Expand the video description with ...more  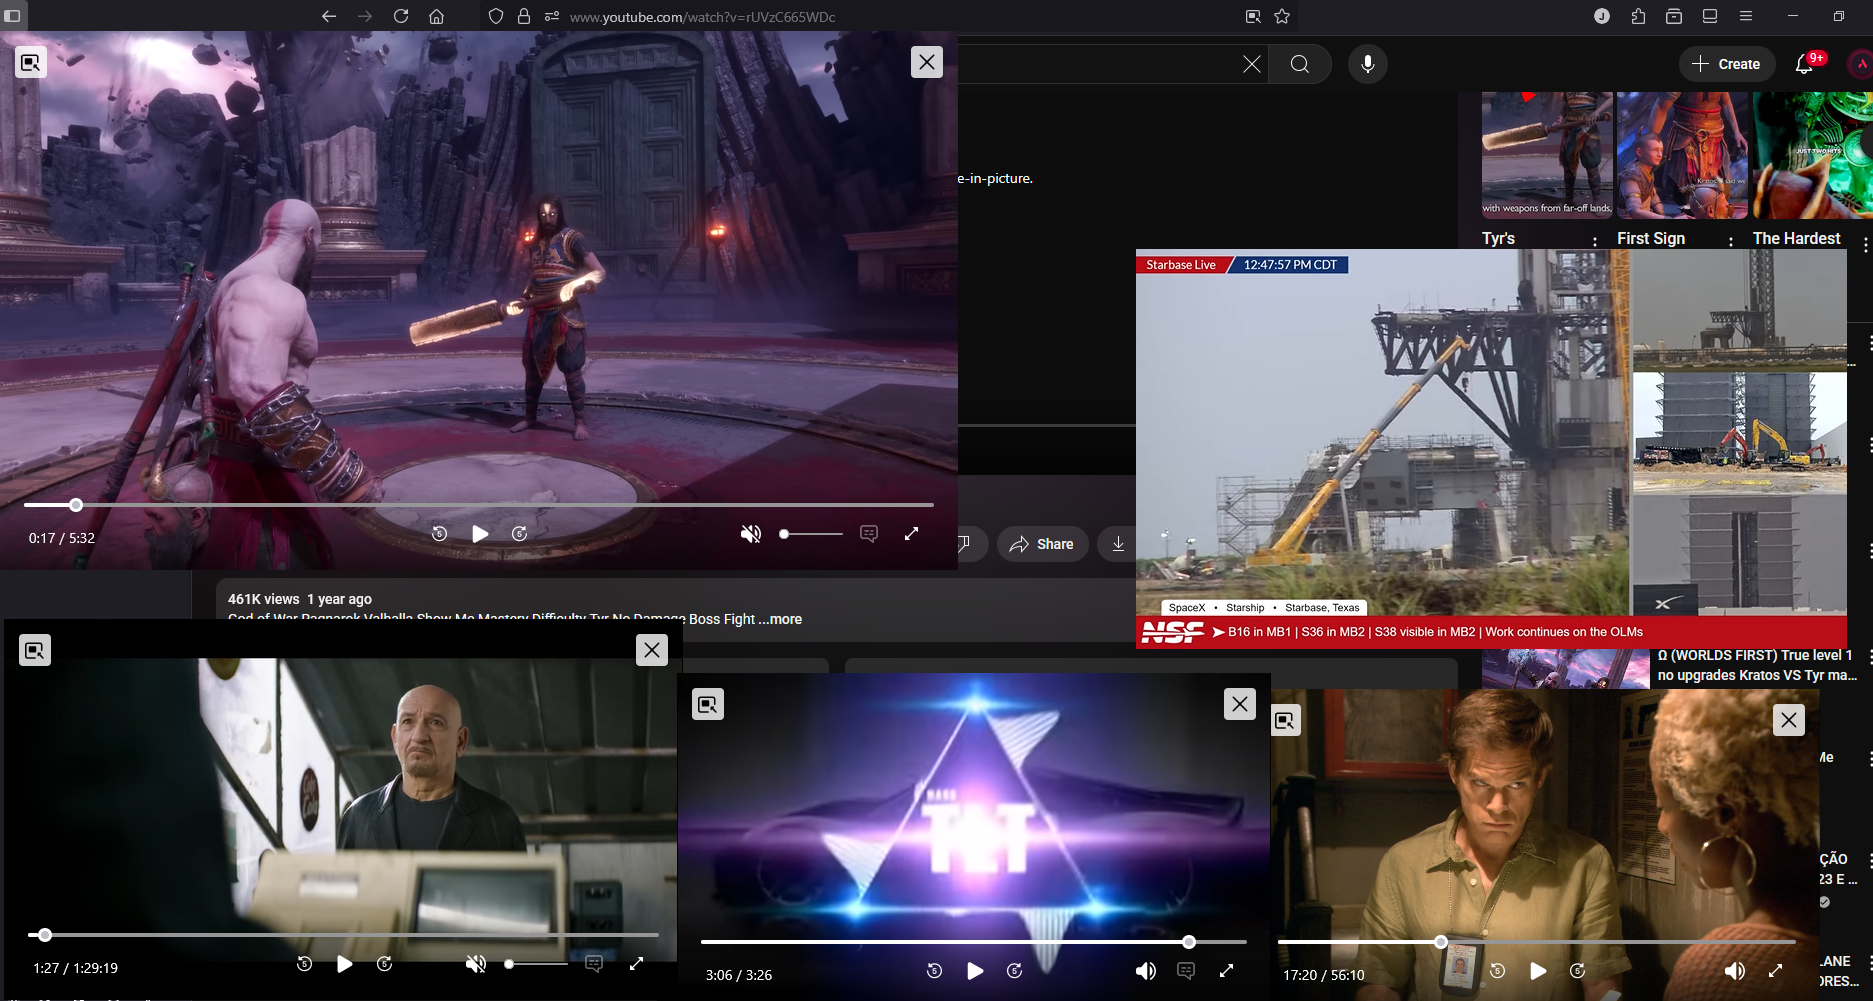click(780, 619)
